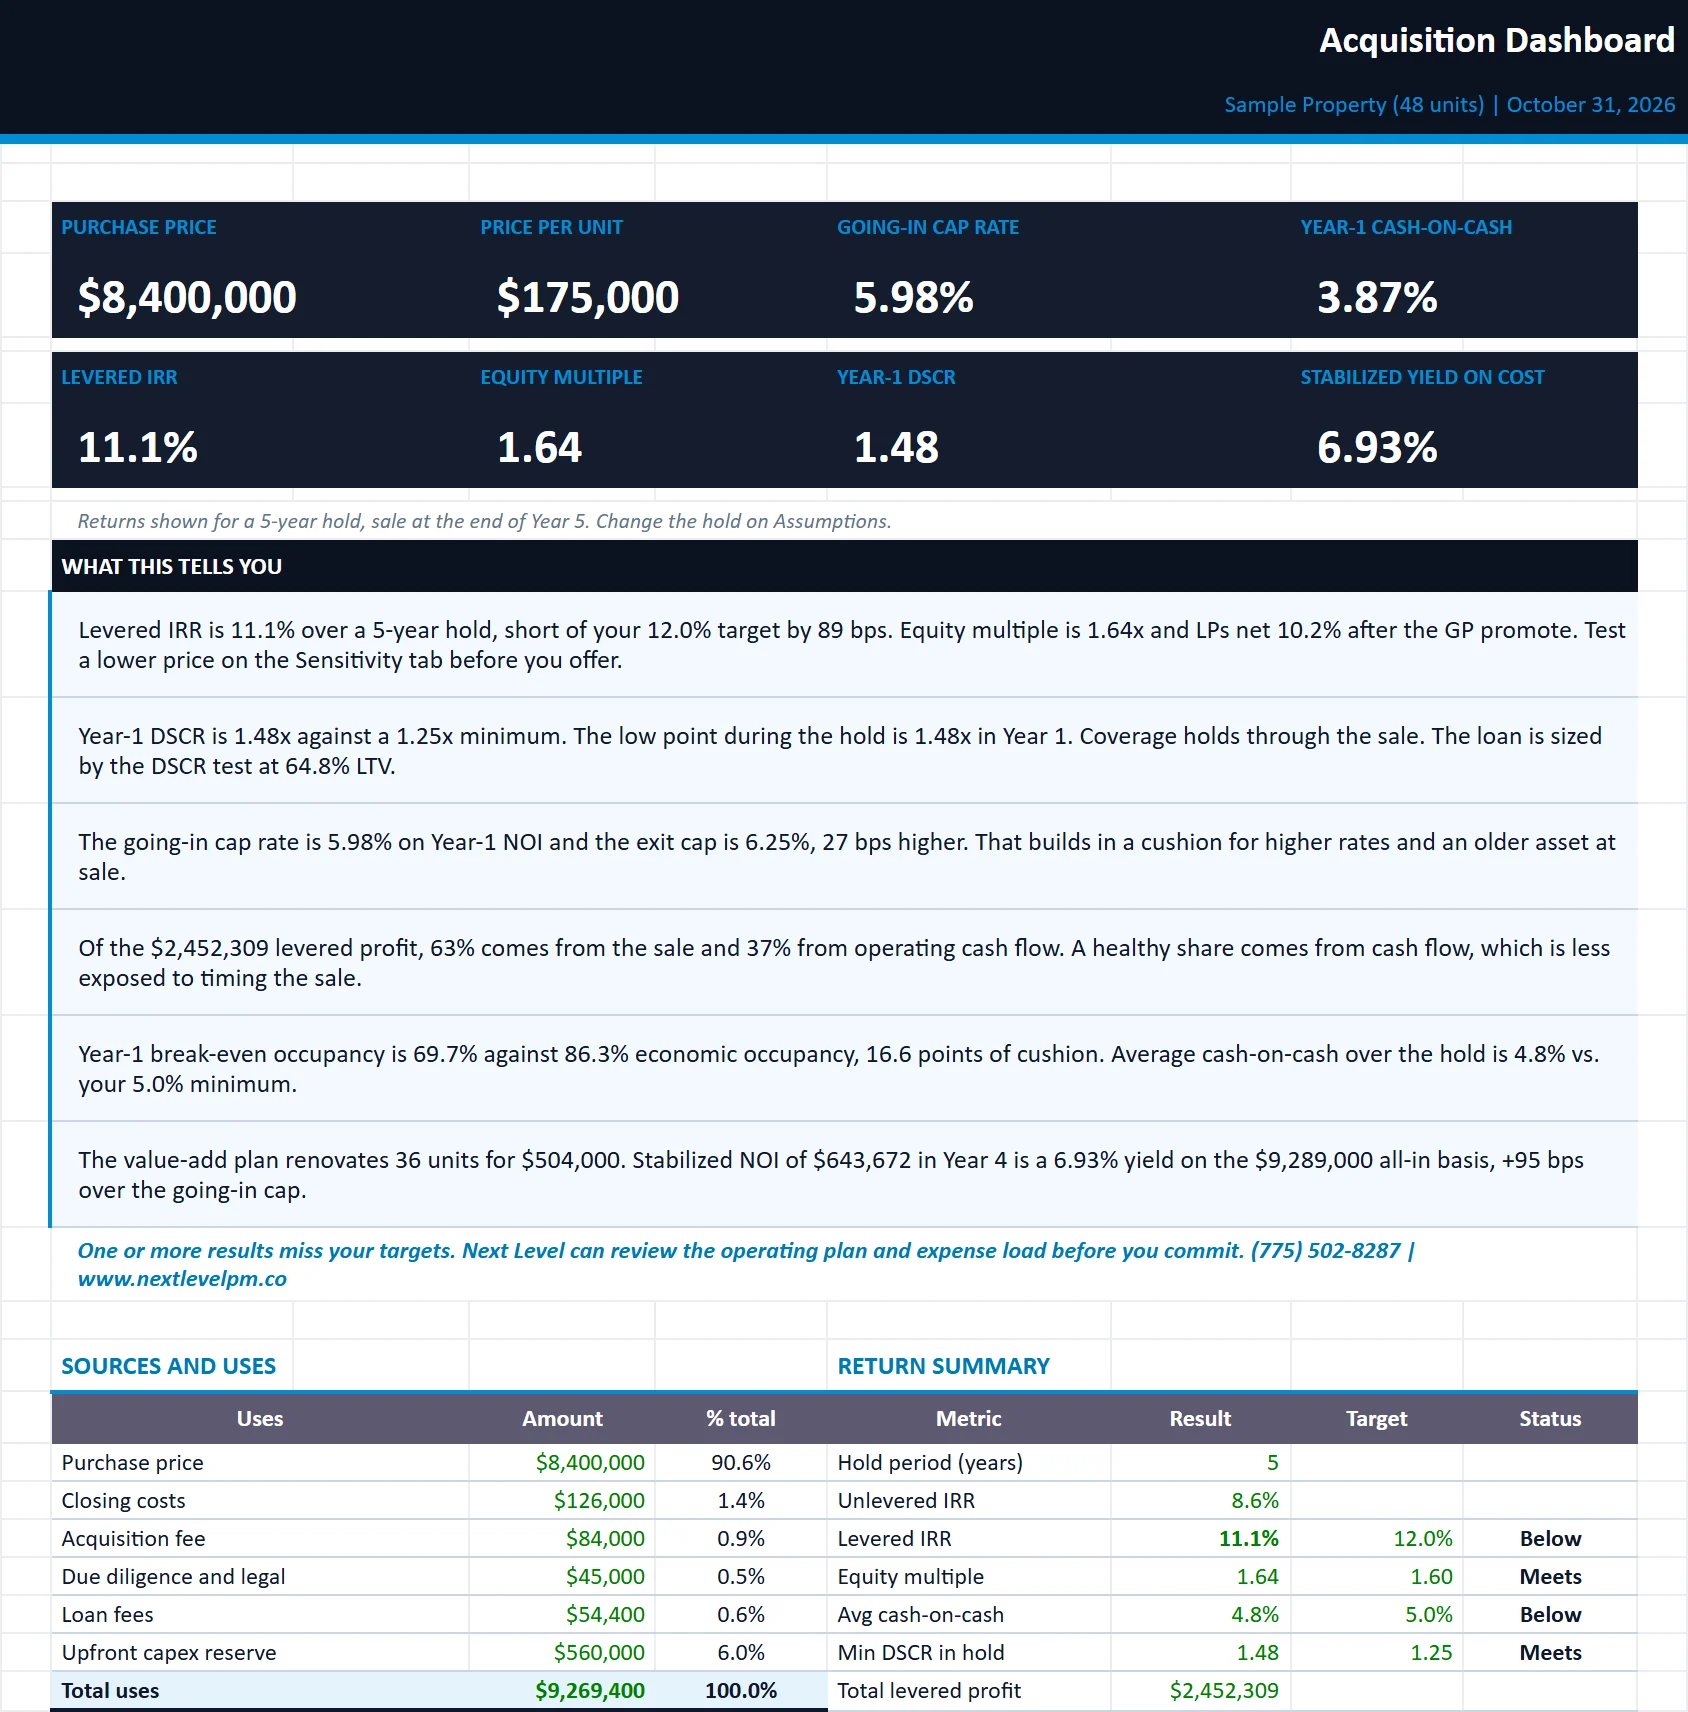Select the "Meets" status in the Equity multiple row
The height and width of the screenshot is (1712, 1688).
[x=1550, y=1576]
